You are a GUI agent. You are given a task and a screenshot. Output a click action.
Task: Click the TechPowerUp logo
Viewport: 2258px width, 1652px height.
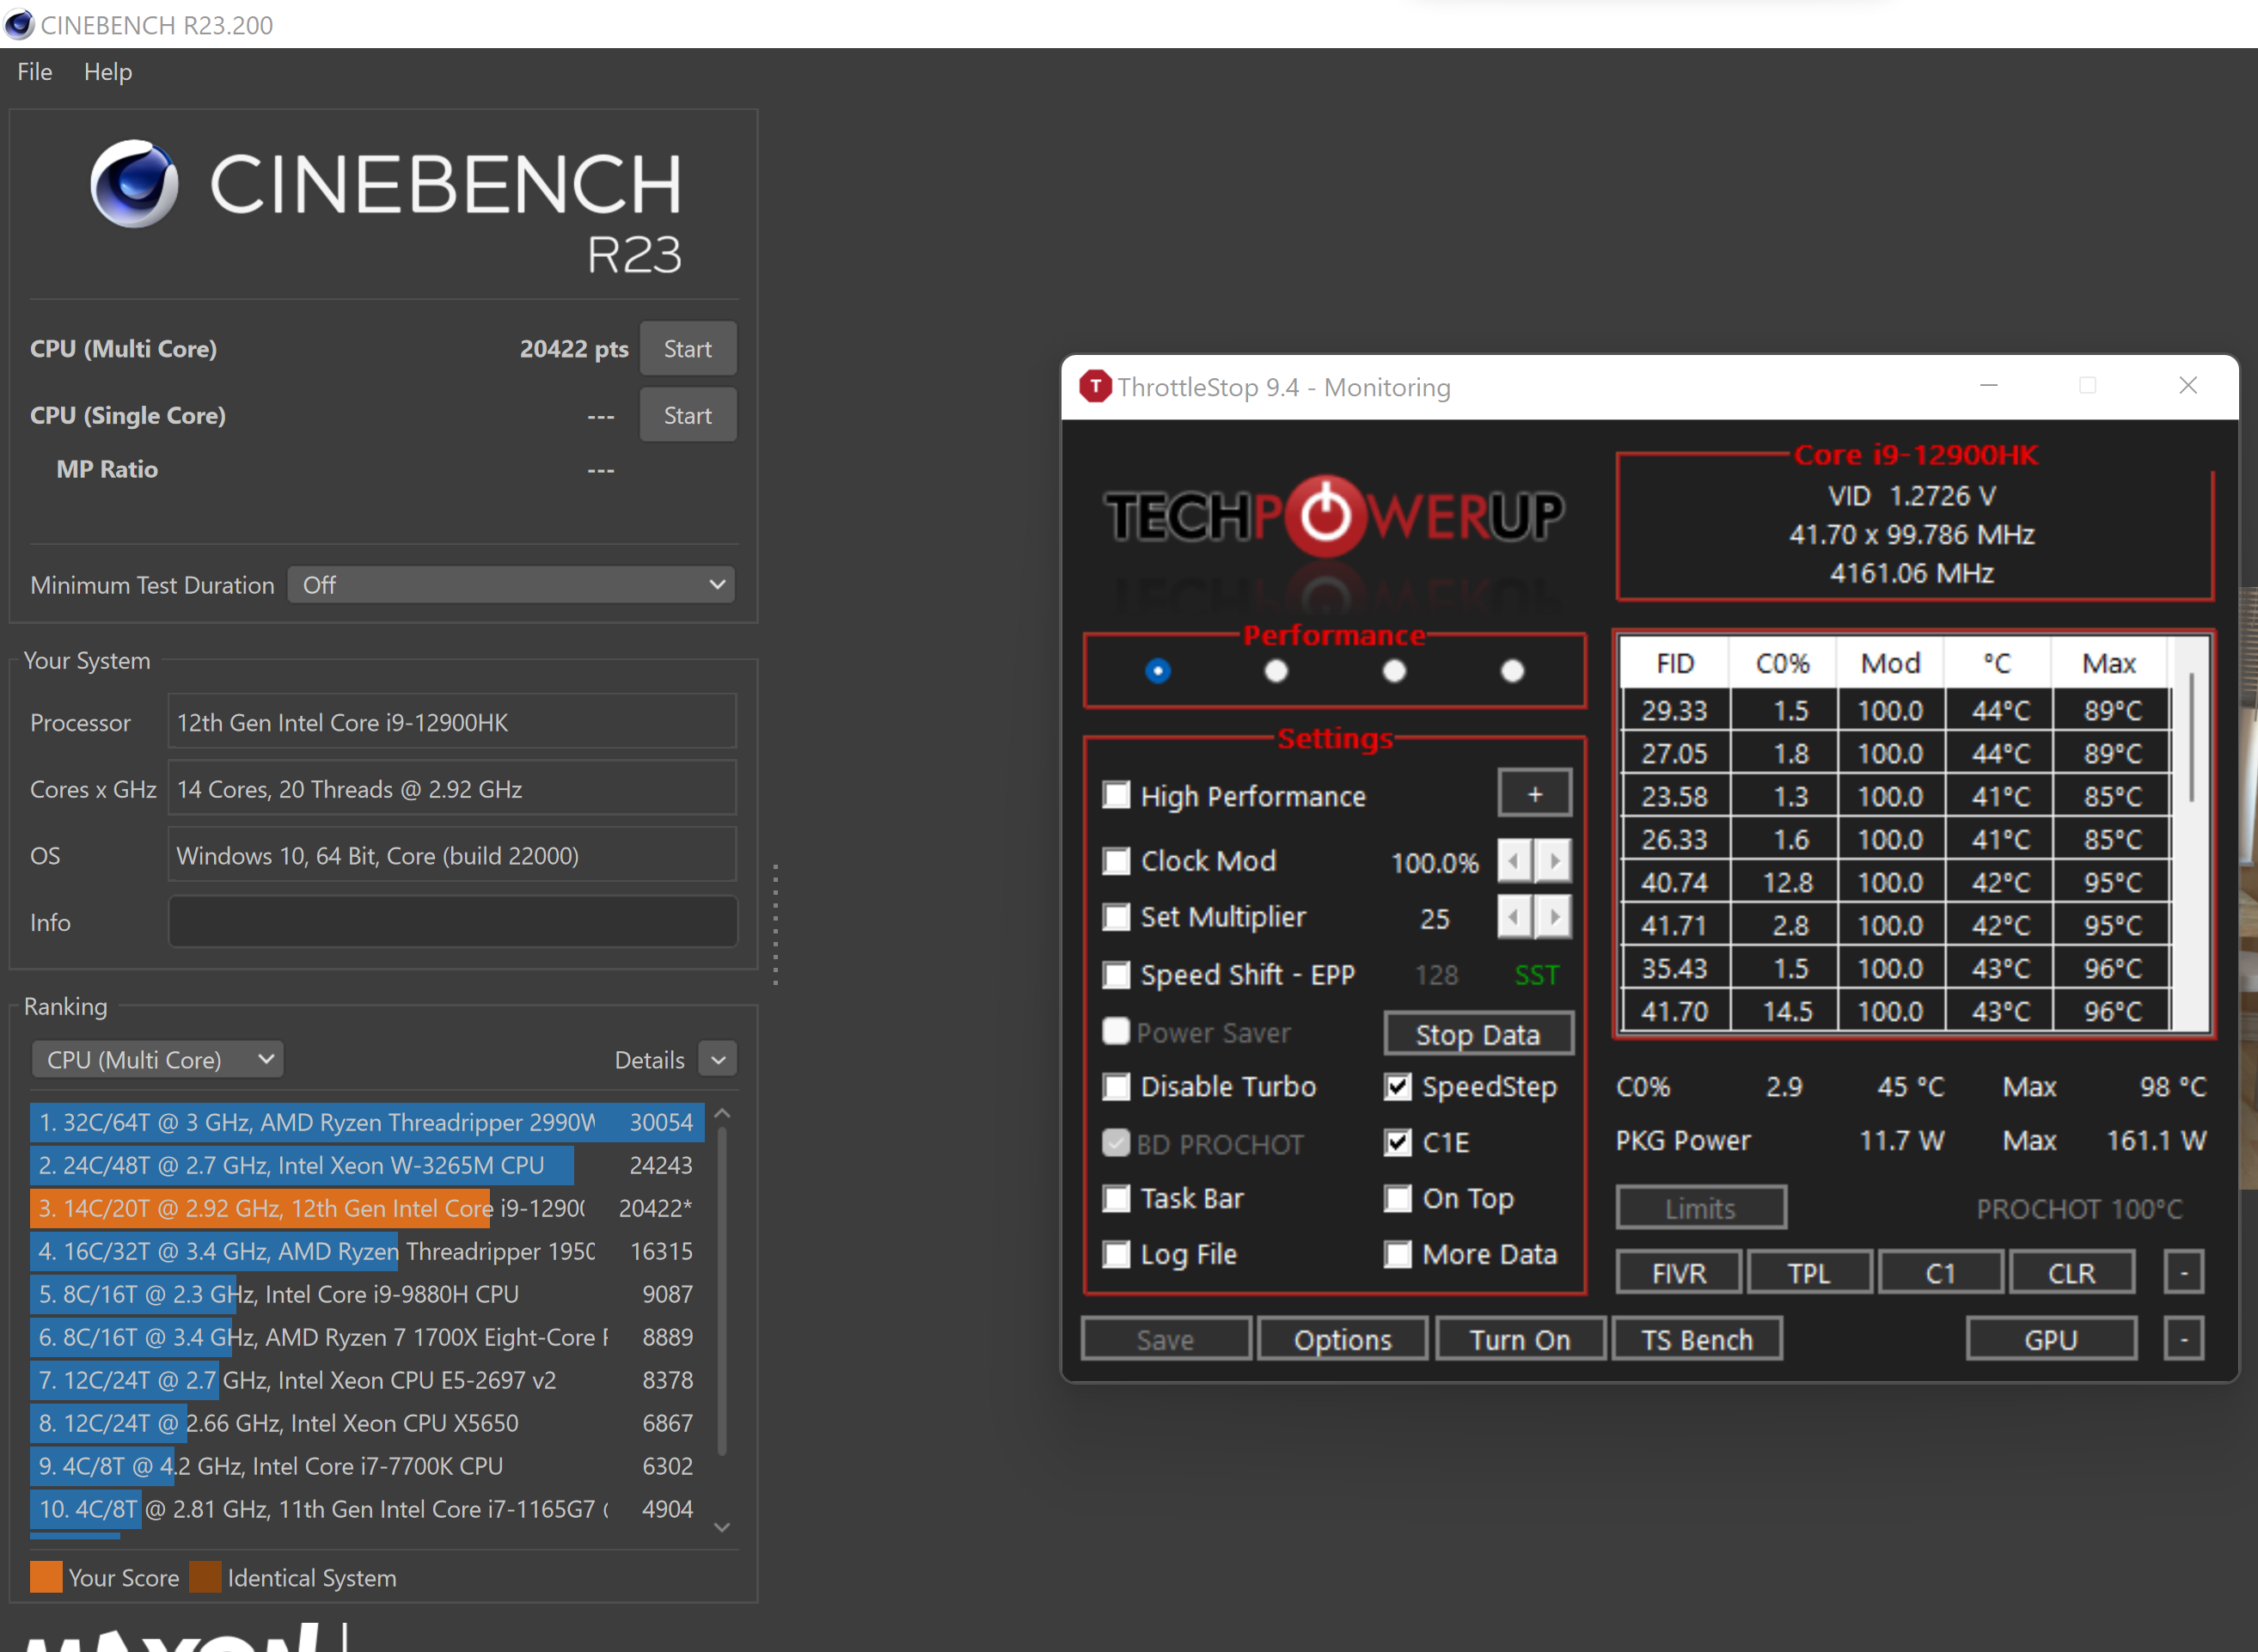coord(1333,517)
